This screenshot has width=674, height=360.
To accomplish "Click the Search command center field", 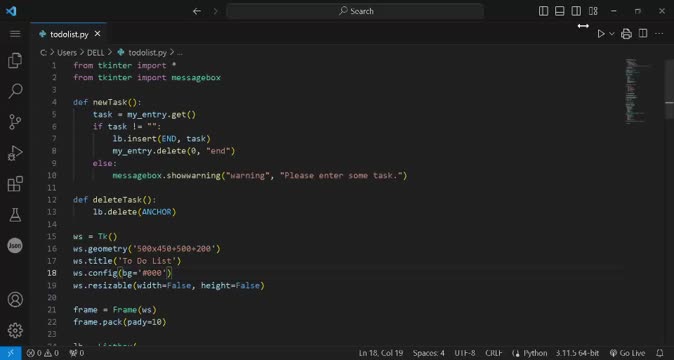I will [355, 11].
